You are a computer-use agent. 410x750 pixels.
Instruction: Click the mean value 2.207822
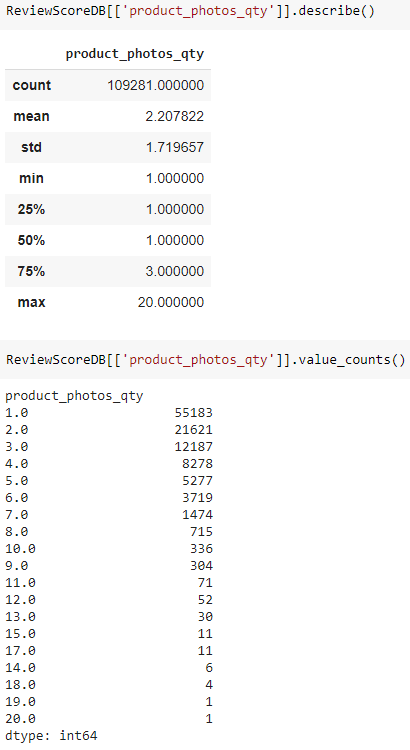coord(175,116)
